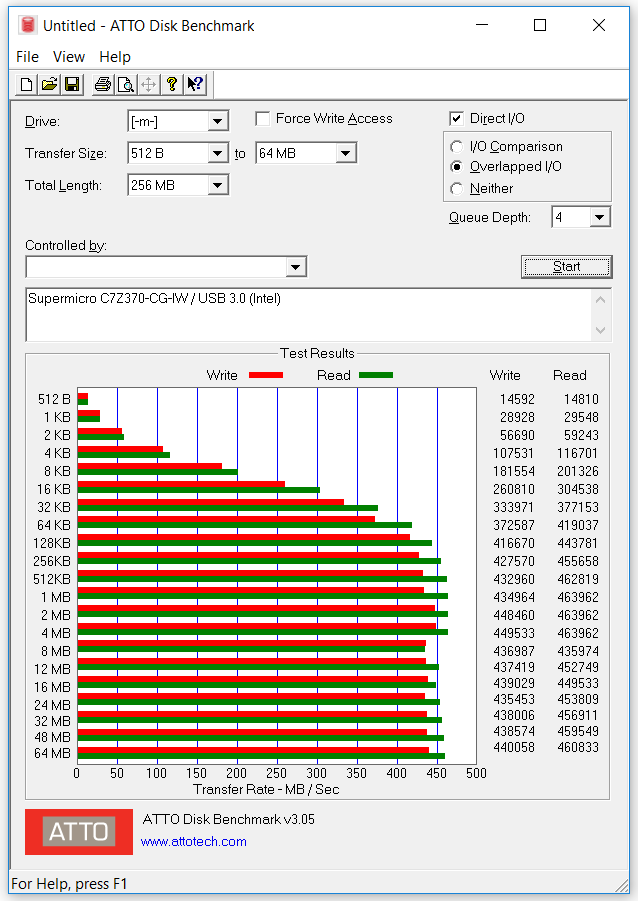Click the read value 14810

point(581,399)
